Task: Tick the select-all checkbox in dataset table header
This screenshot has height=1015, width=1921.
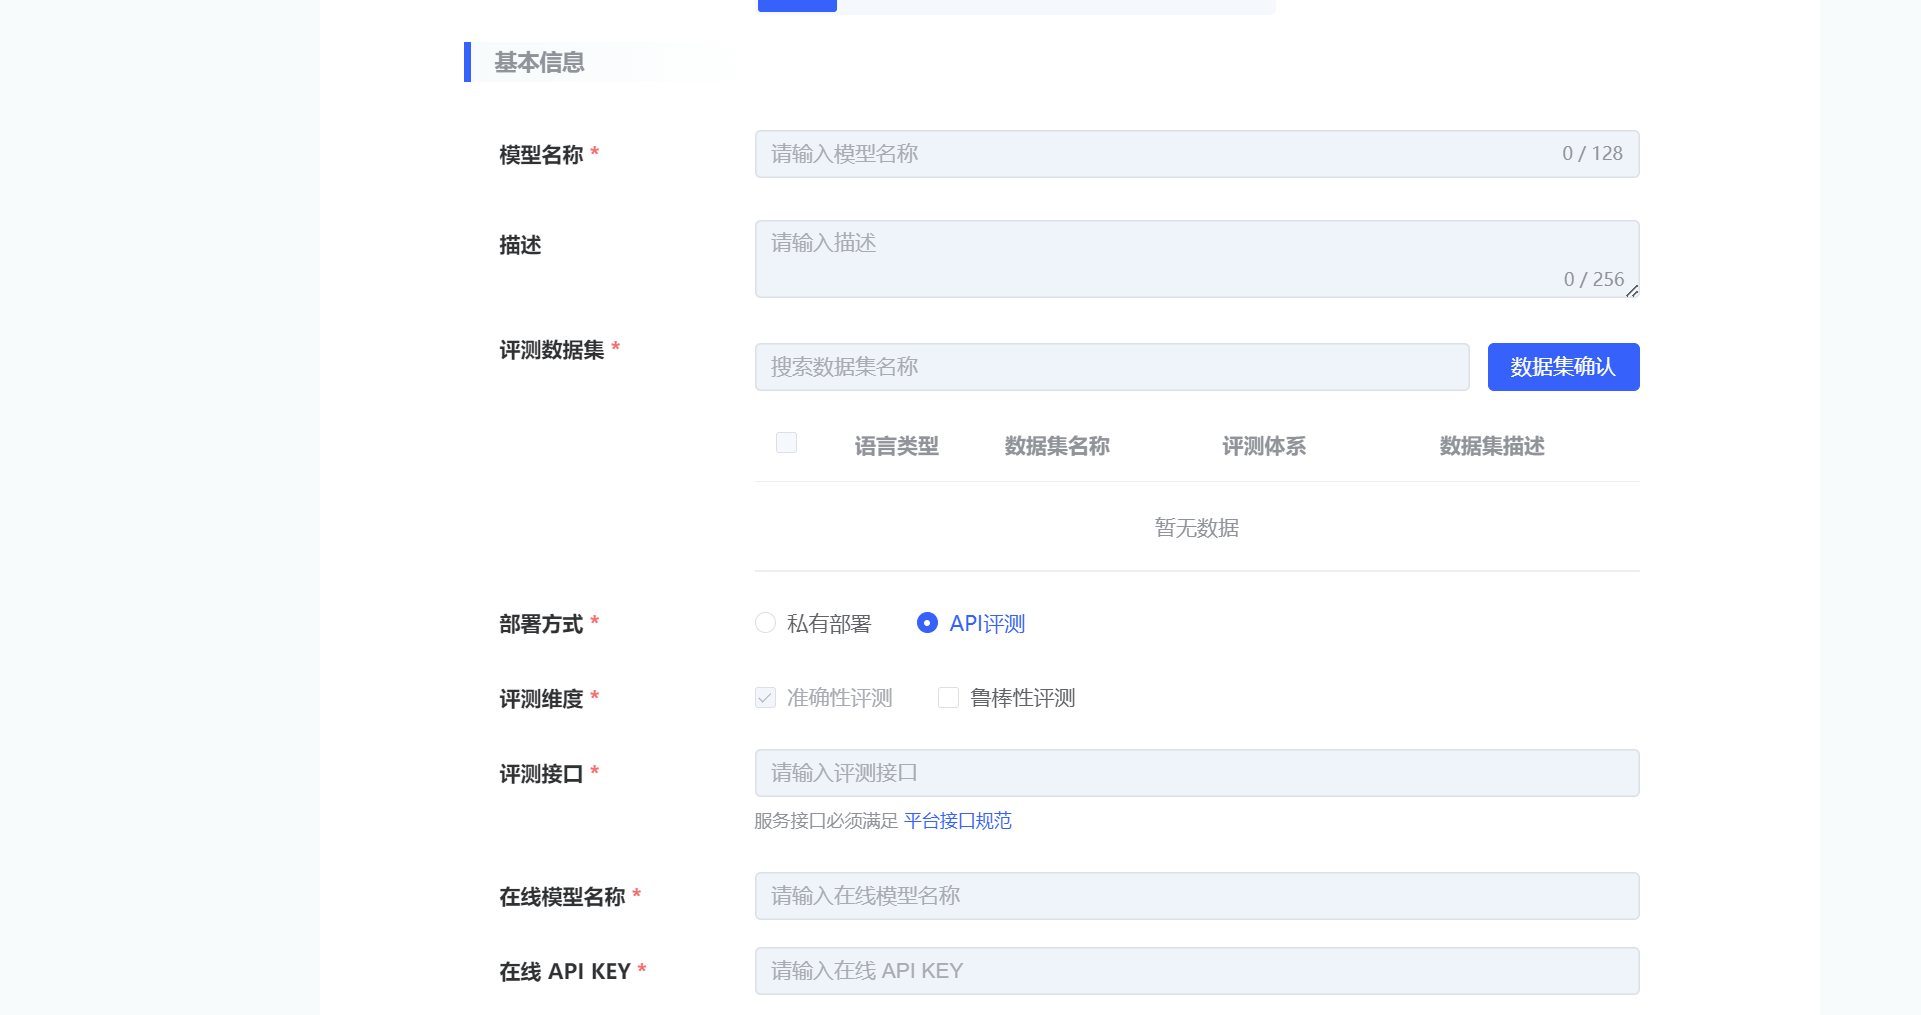Action: coord(786,443)
